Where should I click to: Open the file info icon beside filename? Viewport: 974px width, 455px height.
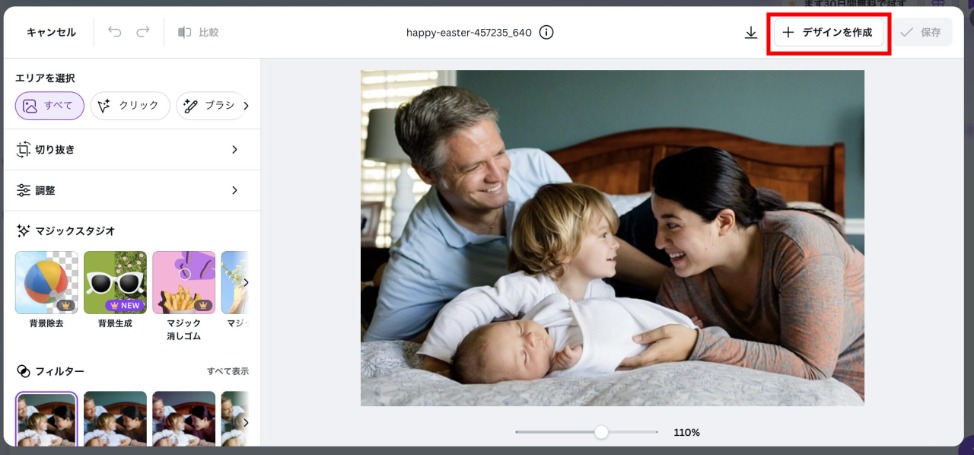coord(546,32)
